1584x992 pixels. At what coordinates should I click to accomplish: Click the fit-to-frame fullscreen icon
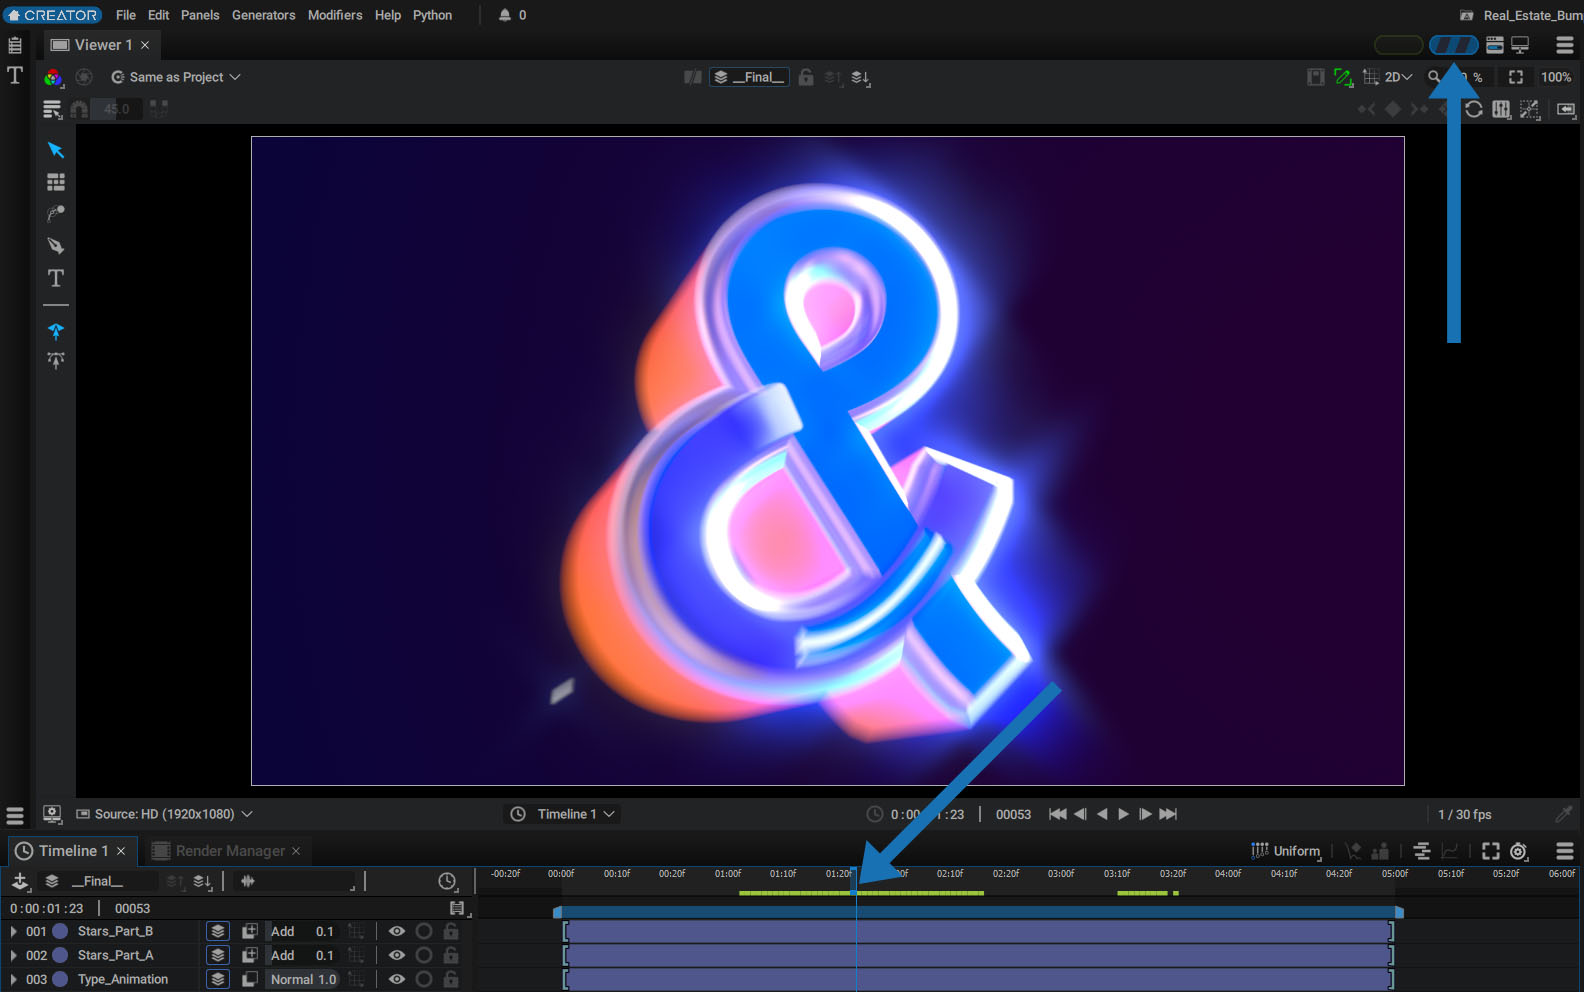(x=1516, y=77)
